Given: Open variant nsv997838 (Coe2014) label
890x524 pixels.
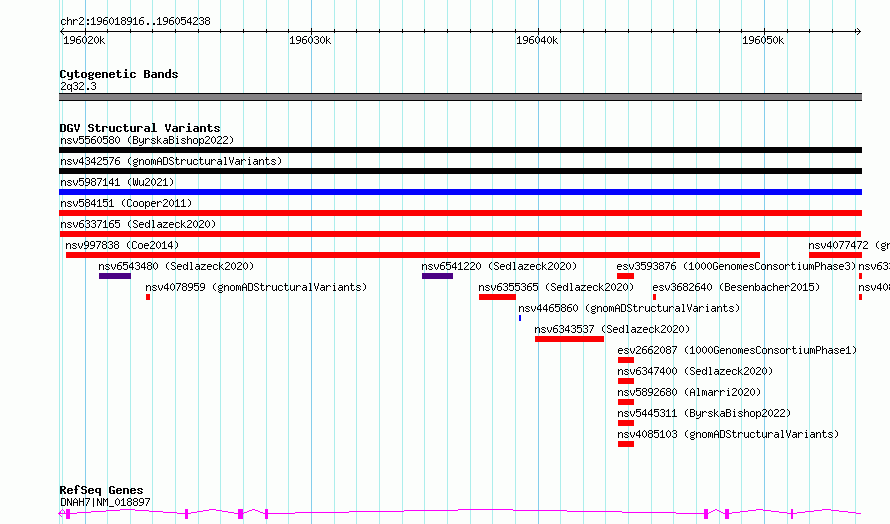Looking at the screenshot, I should tap(122, 245).
